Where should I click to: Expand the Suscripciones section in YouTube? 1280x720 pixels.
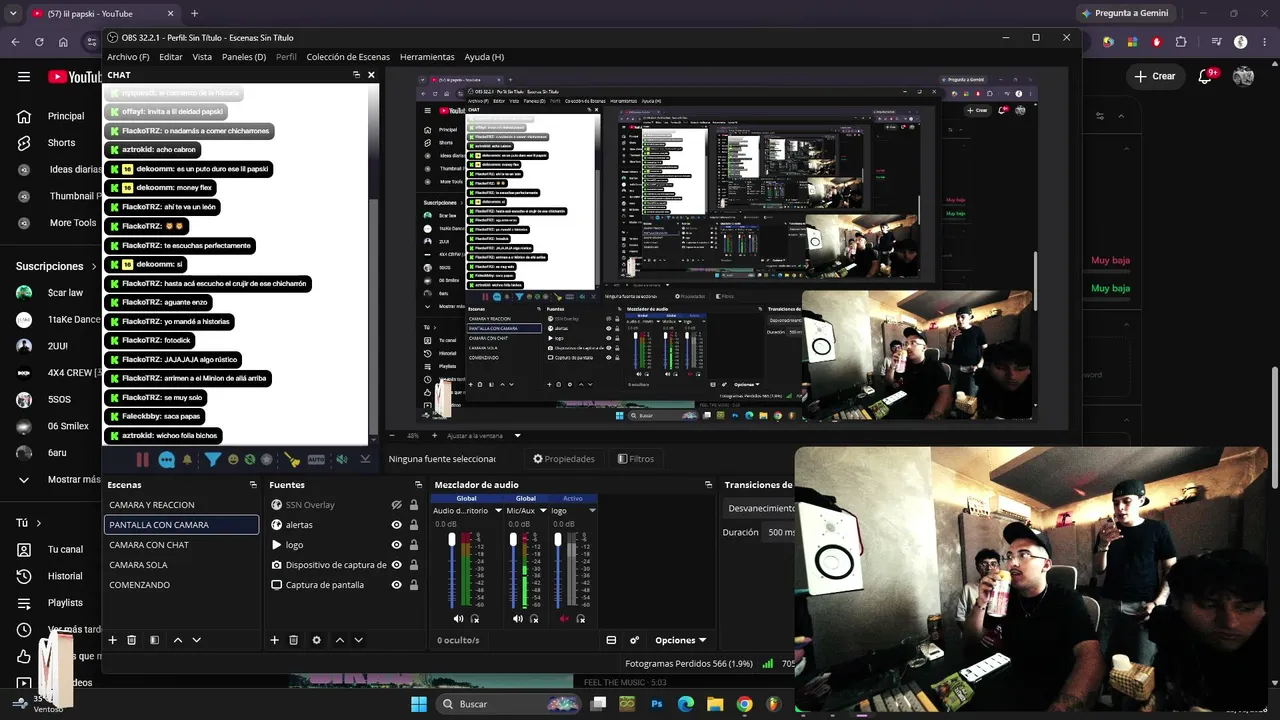point(56,266)
